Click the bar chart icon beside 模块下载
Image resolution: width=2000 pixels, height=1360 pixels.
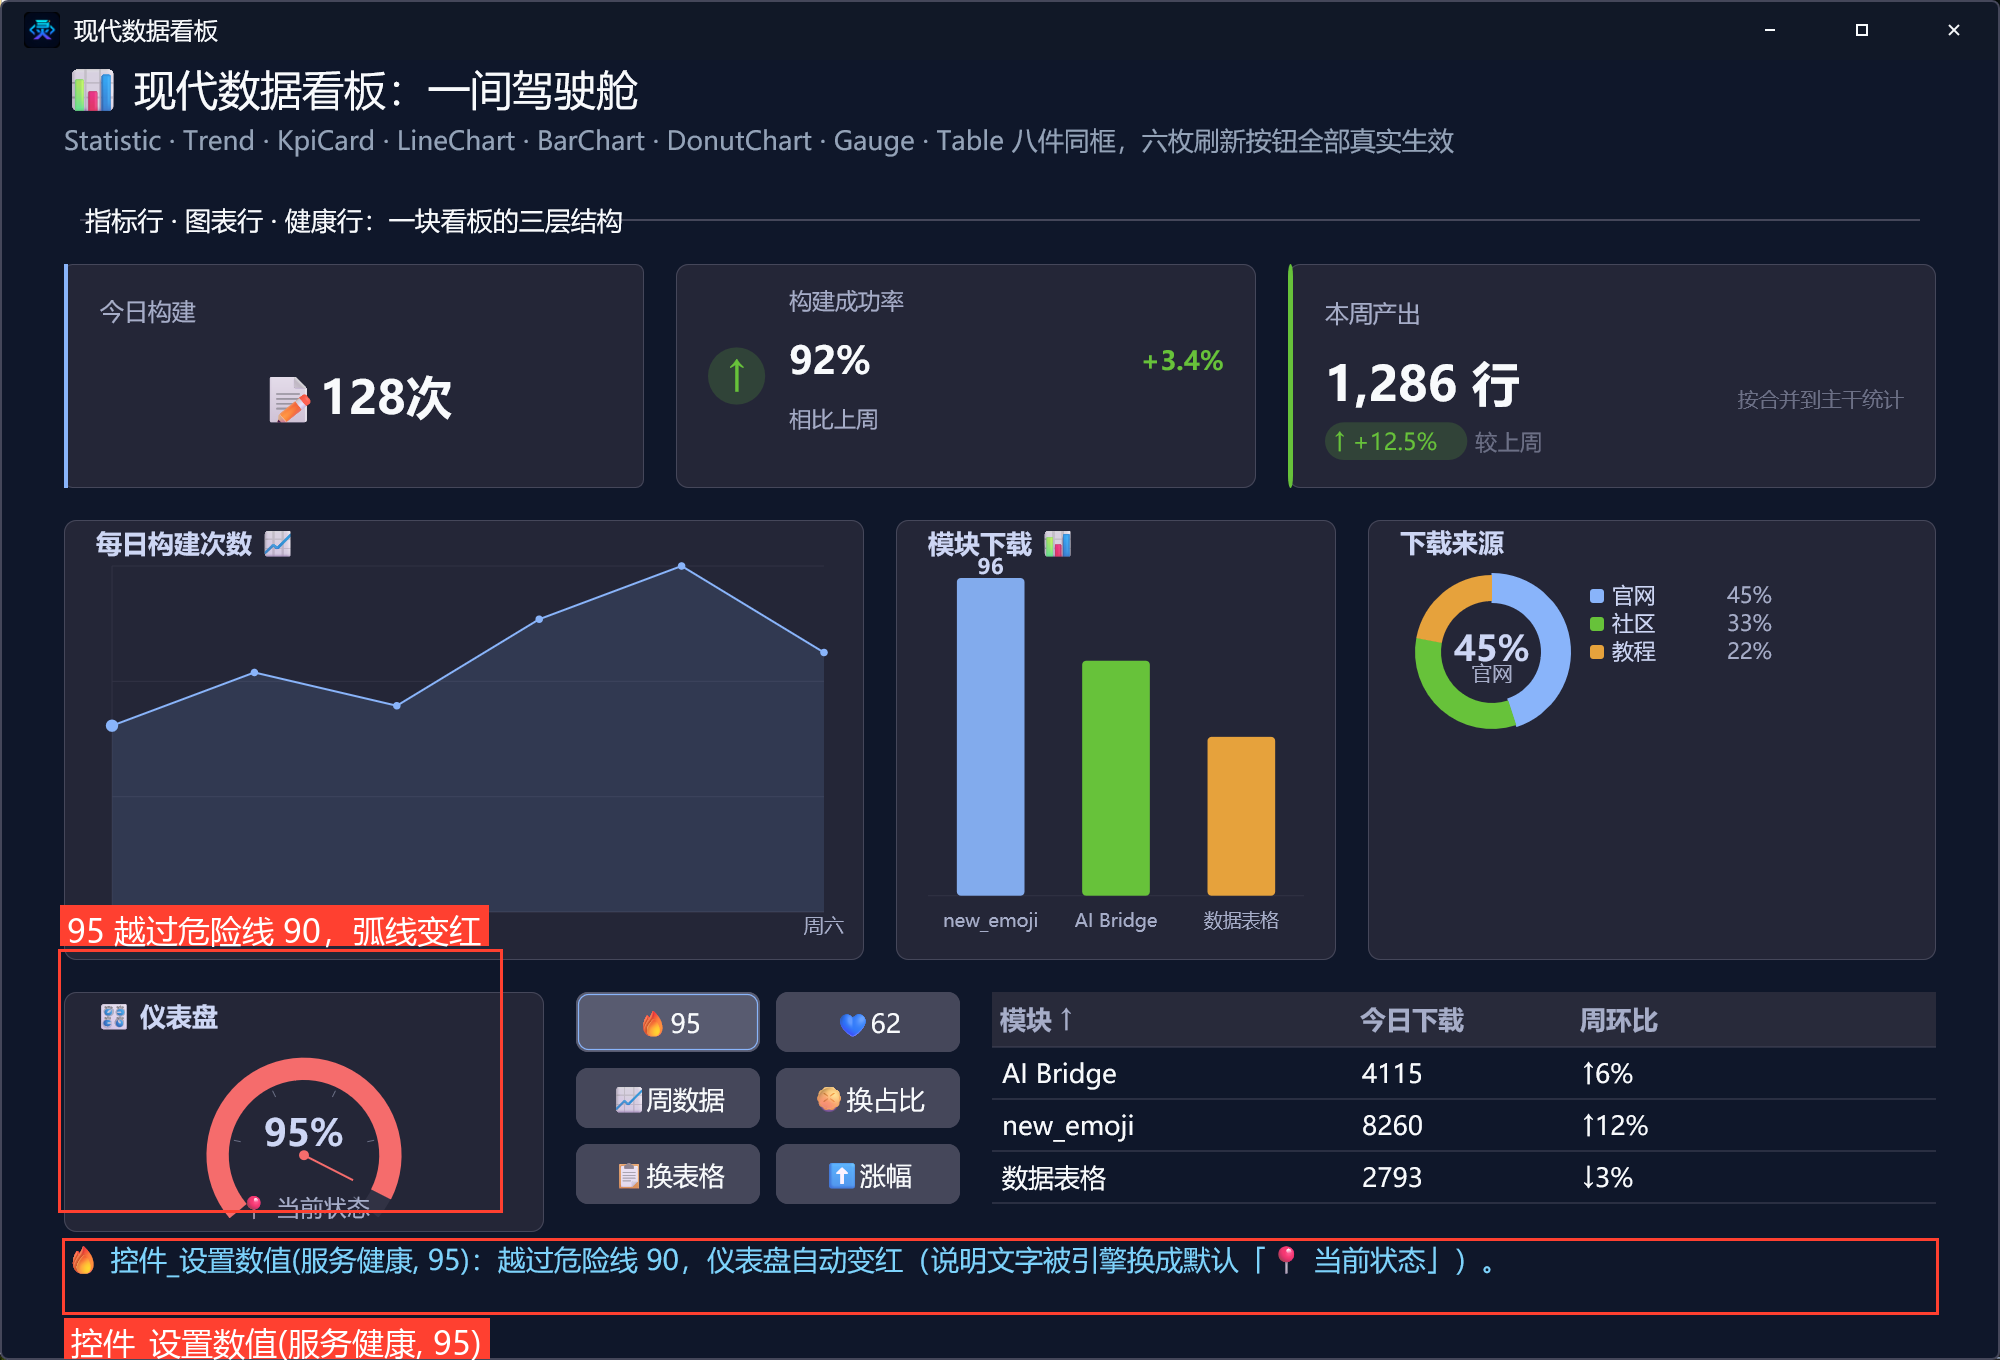[x=1057, y=543]
